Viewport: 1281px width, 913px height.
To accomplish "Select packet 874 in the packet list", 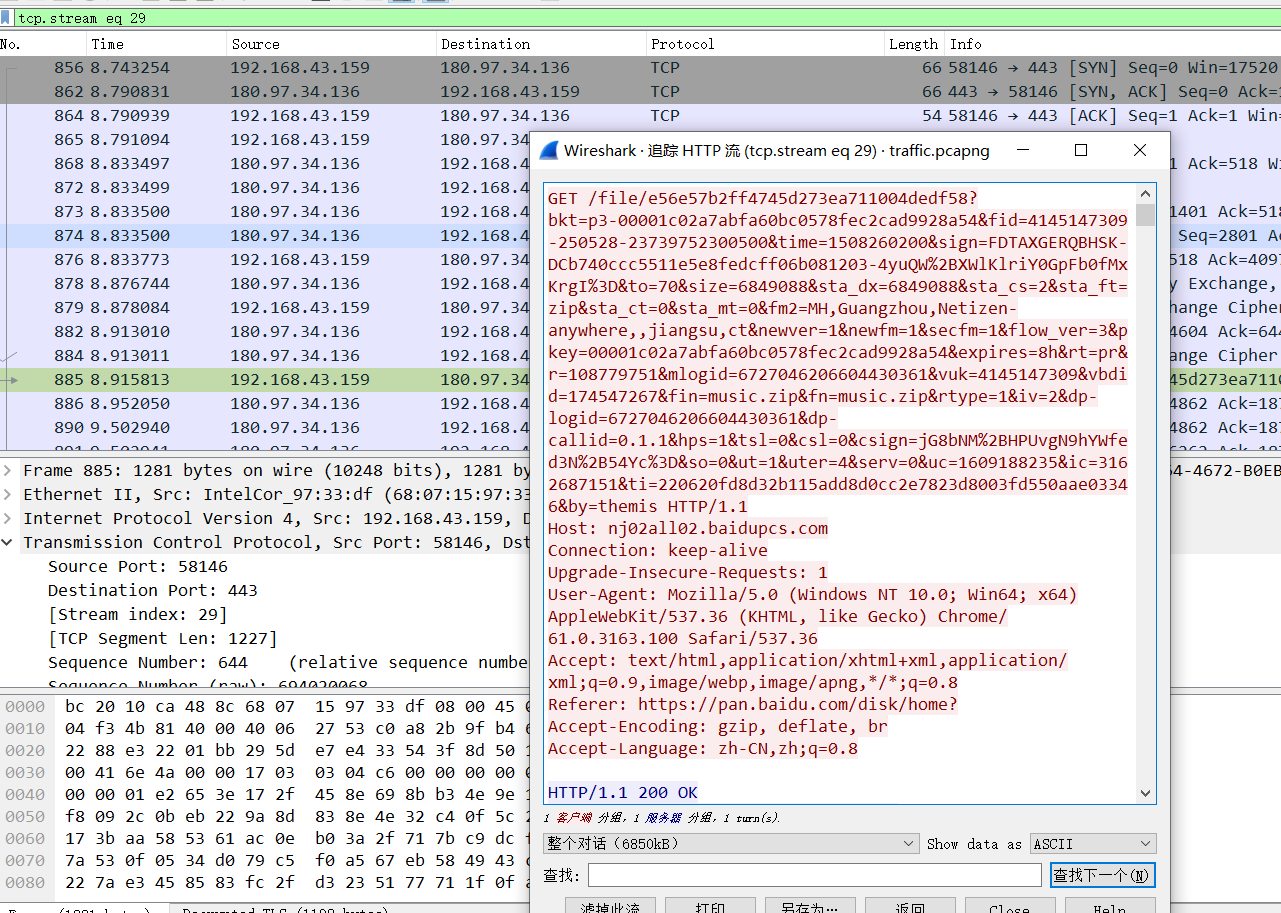I will pyautogui.click(x=265, y=236).
